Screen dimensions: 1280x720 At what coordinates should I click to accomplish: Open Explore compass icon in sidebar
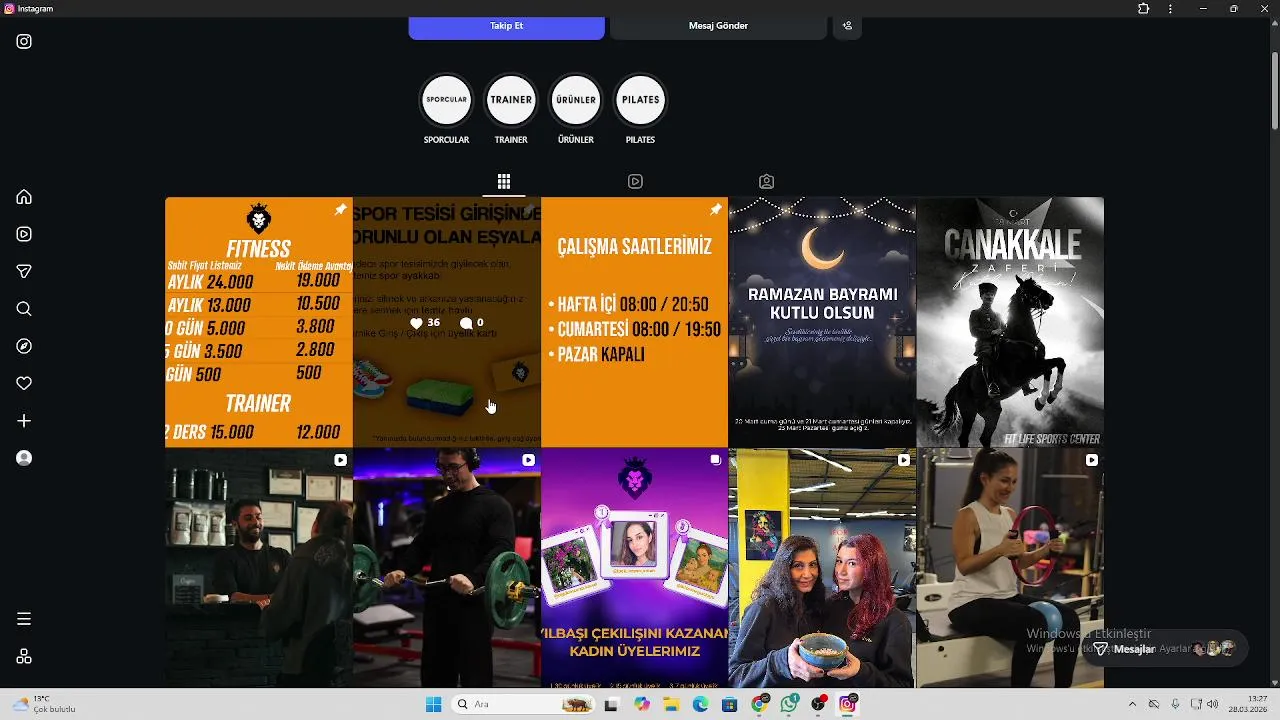click(24, 346)
